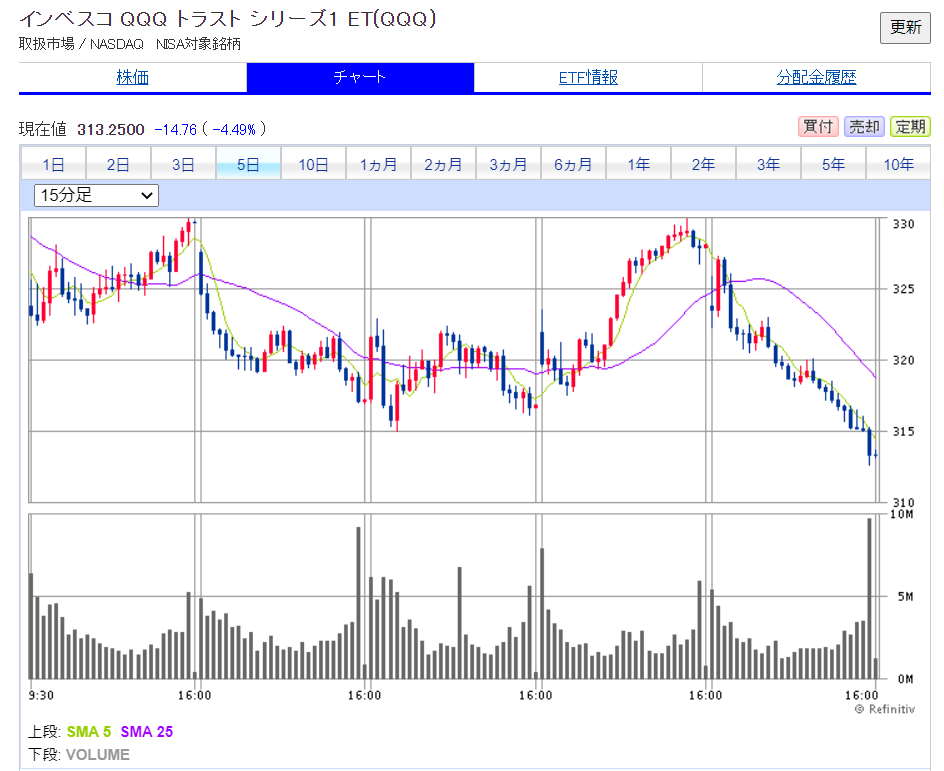Select the 10日 chart period
Screen dimensions: 944x771
point(314,164)
